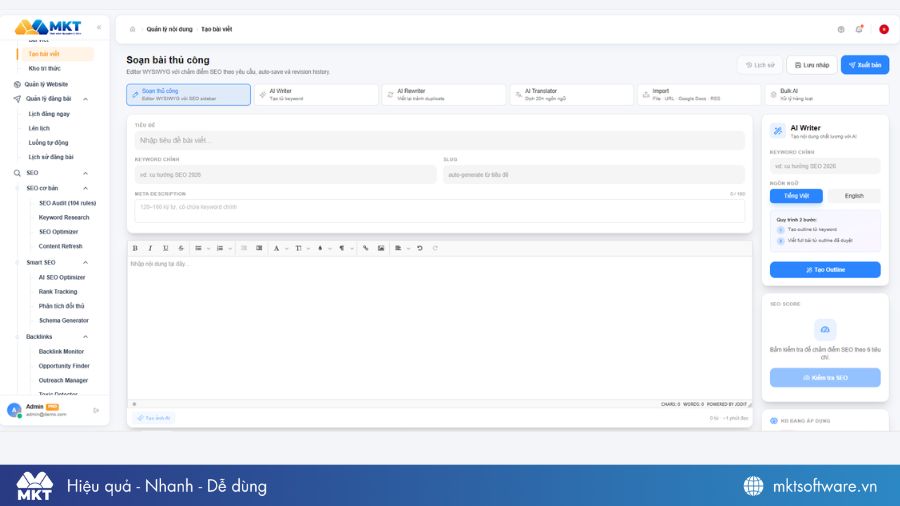Viewport: 900px width, 506px height.
Task: Insert an image in the editor
Action: [x=381, y=248]
